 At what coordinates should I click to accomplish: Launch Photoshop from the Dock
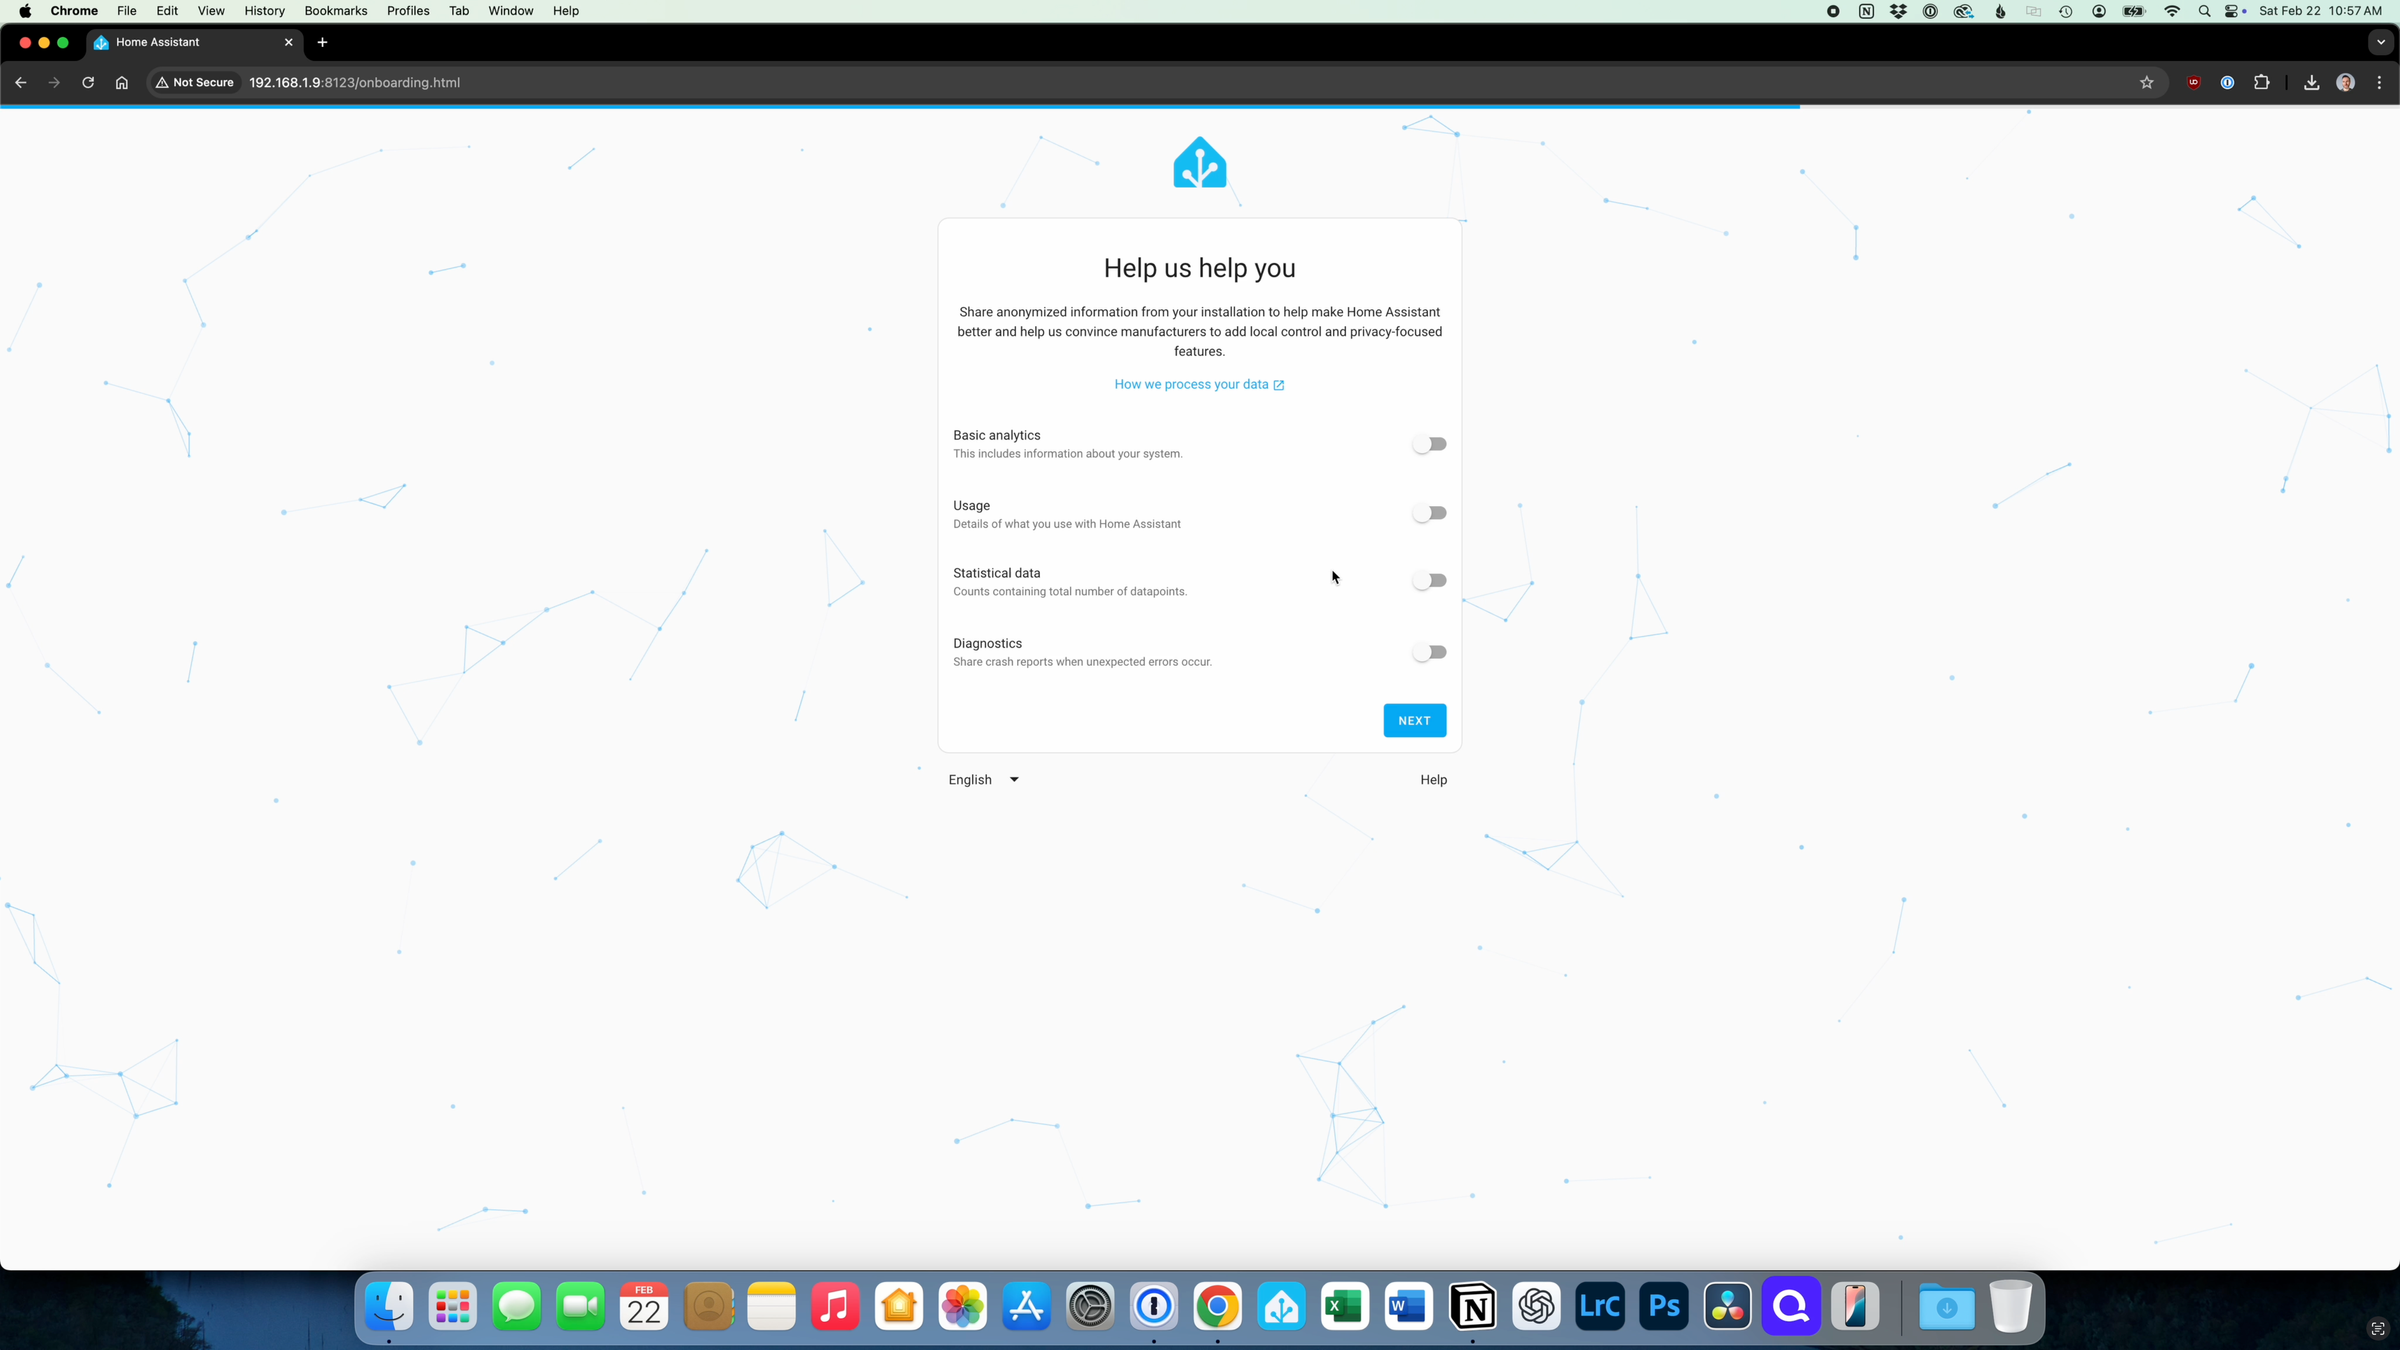pos(1663,1307)
